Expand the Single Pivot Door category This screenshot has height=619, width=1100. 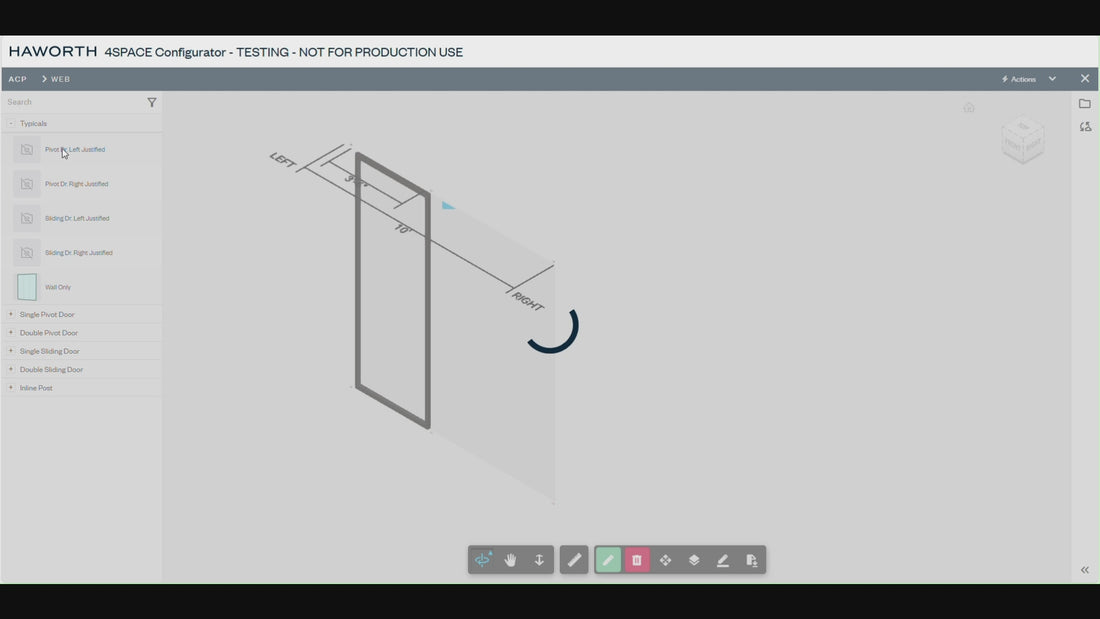(11, 314)
